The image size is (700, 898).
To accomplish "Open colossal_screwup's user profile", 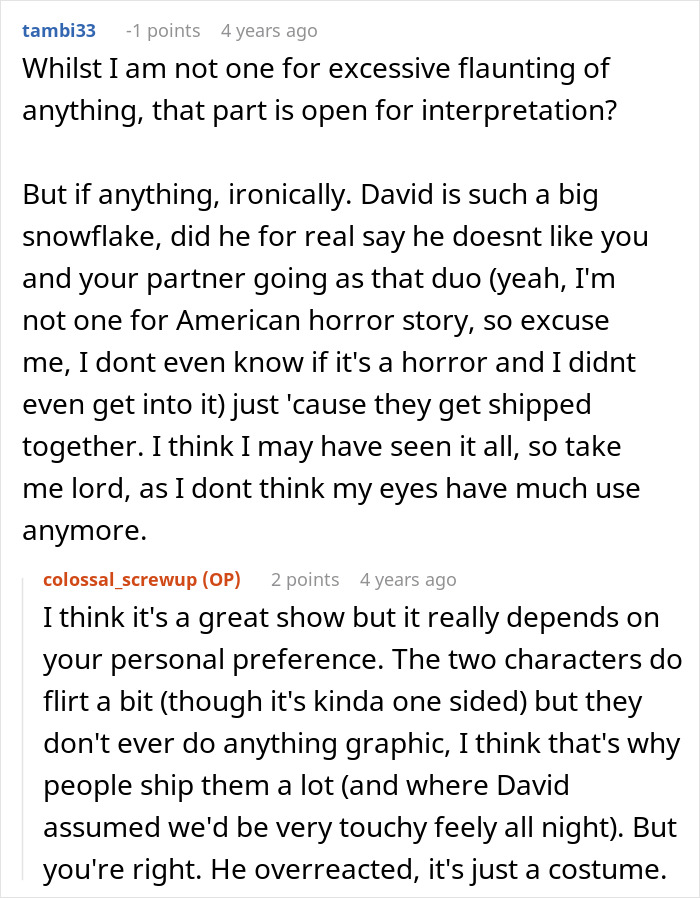I will pos(120,580).
